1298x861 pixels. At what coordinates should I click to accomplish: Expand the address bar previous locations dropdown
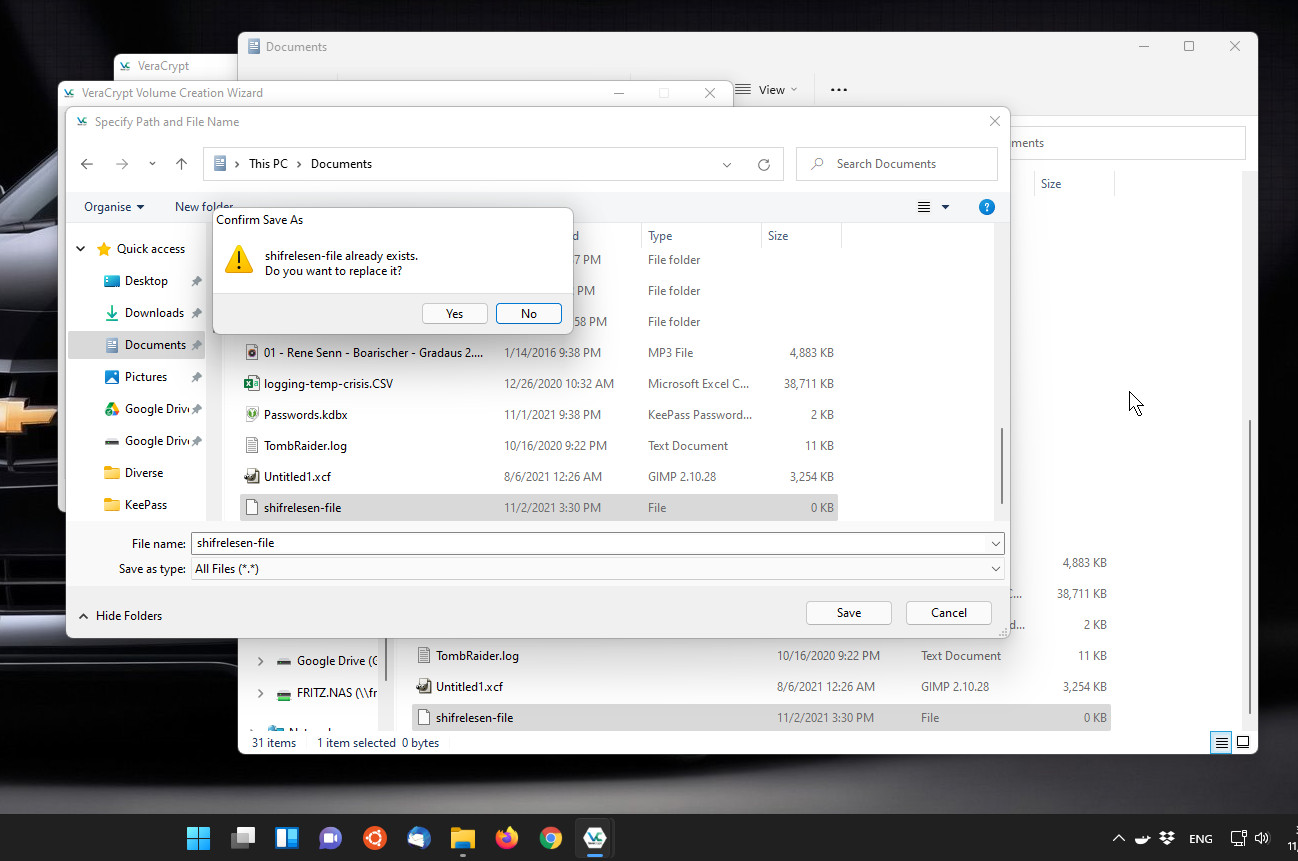pyautogui.click(x=727, y=164)
